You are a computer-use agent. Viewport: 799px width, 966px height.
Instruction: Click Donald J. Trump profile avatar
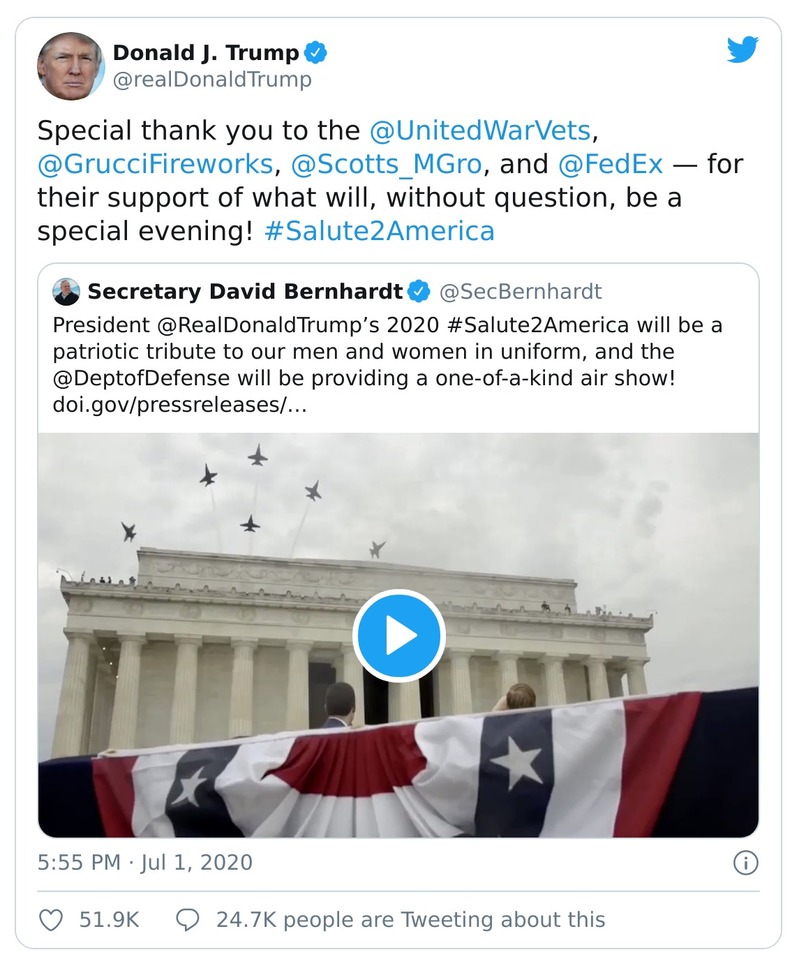pyautogui.click(x=70, y=65)
